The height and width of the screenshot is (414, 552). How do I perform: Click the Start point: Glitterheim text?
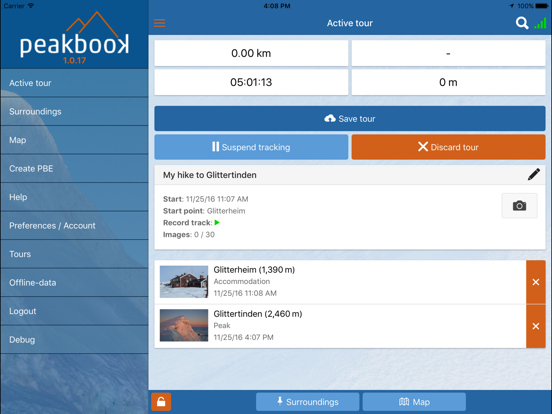pyautogui.click(x=204, y=211)
